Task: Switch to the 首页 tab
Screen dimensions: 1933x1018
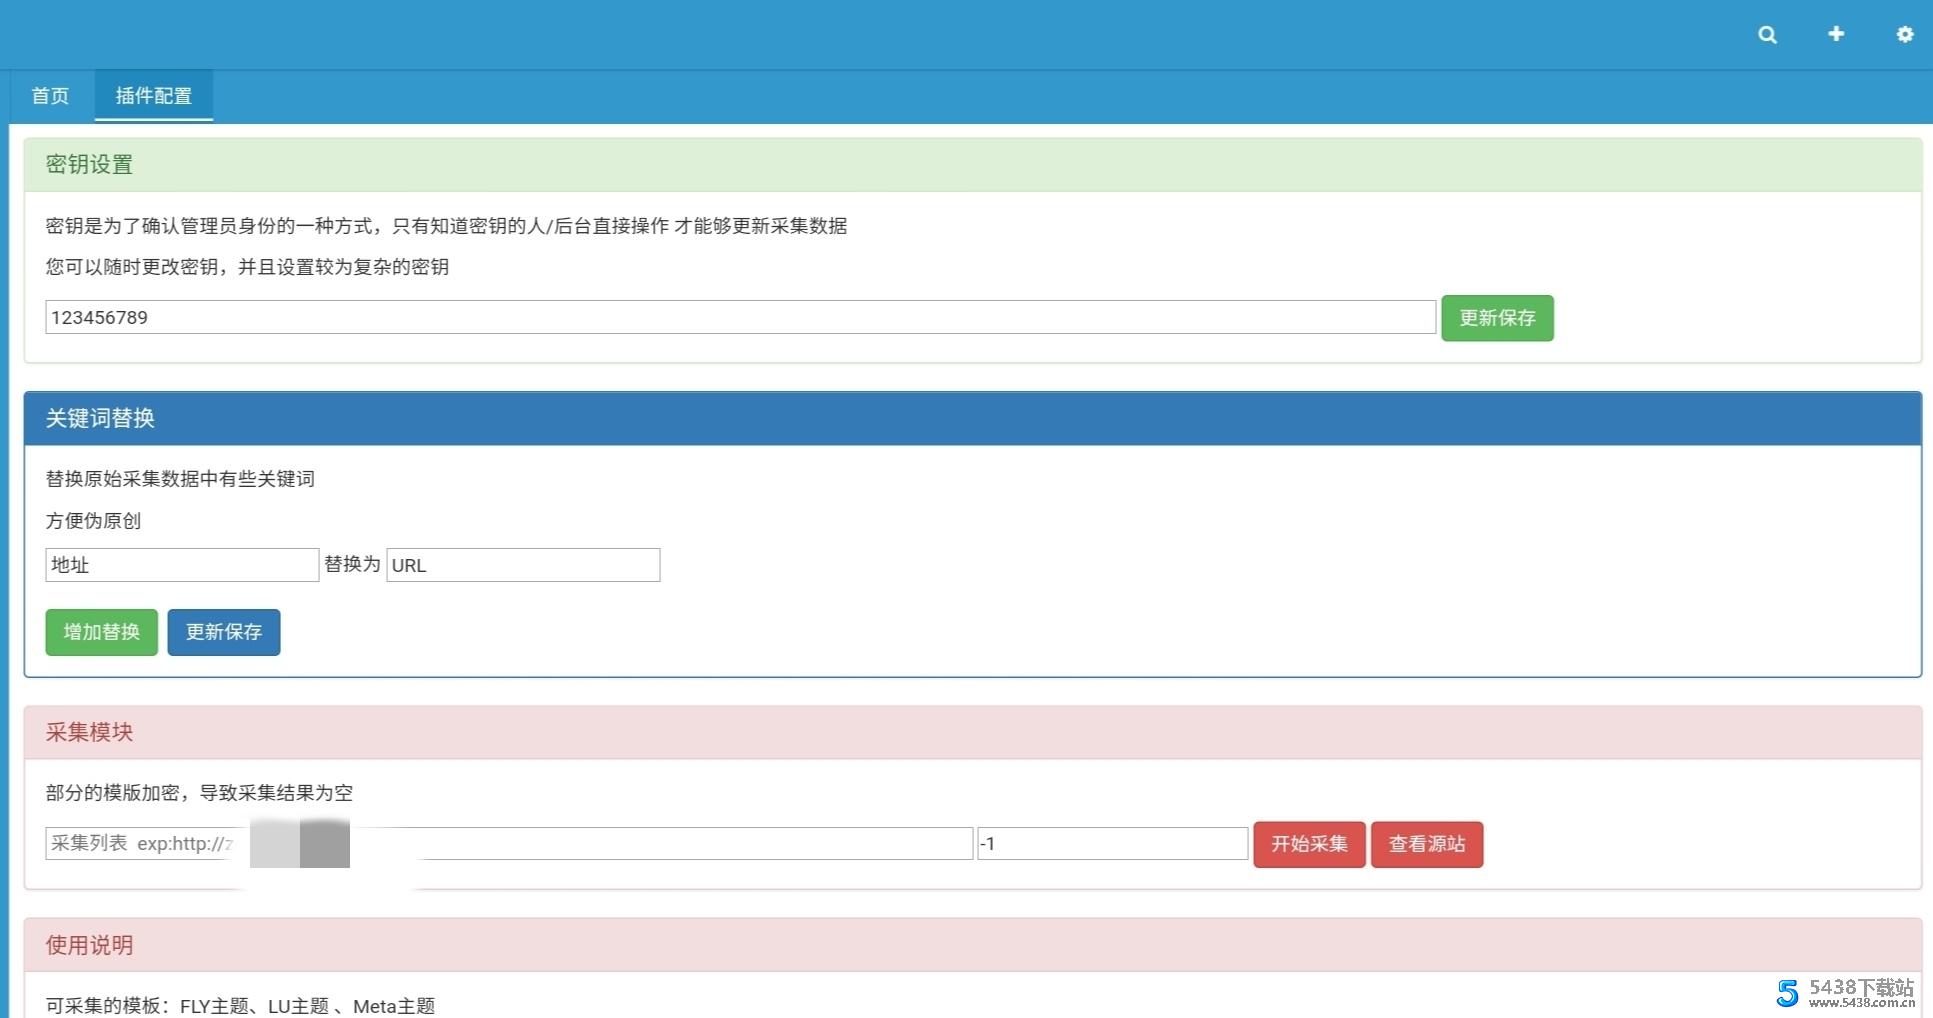Action: 50,95
